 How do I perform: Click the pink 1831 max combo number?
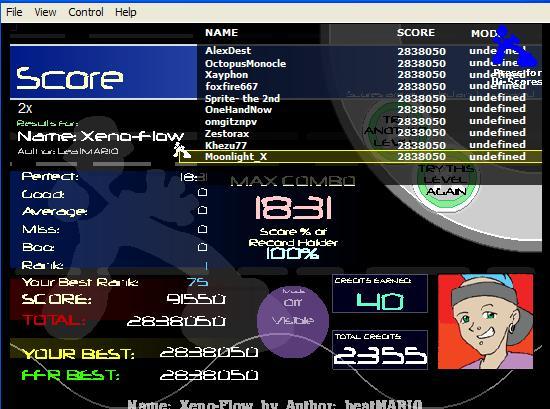pos(293,208)
